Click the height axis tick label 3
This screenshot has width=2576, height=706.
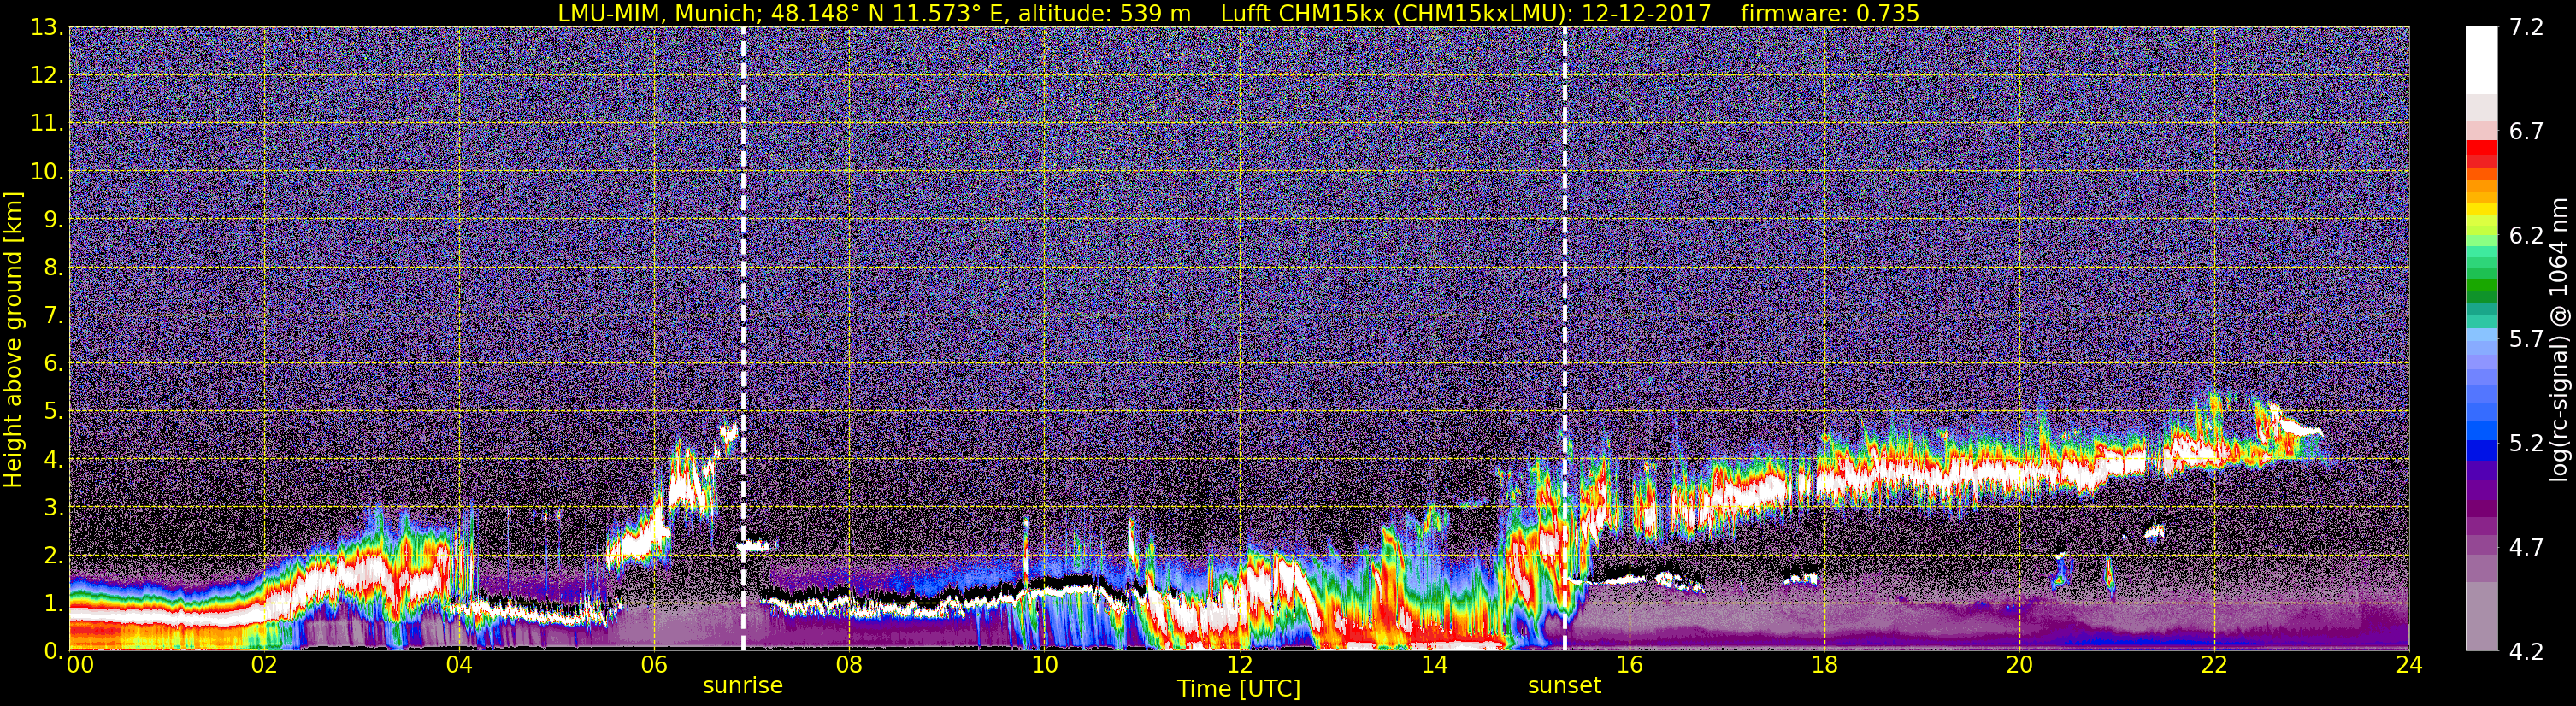point(54,508)
